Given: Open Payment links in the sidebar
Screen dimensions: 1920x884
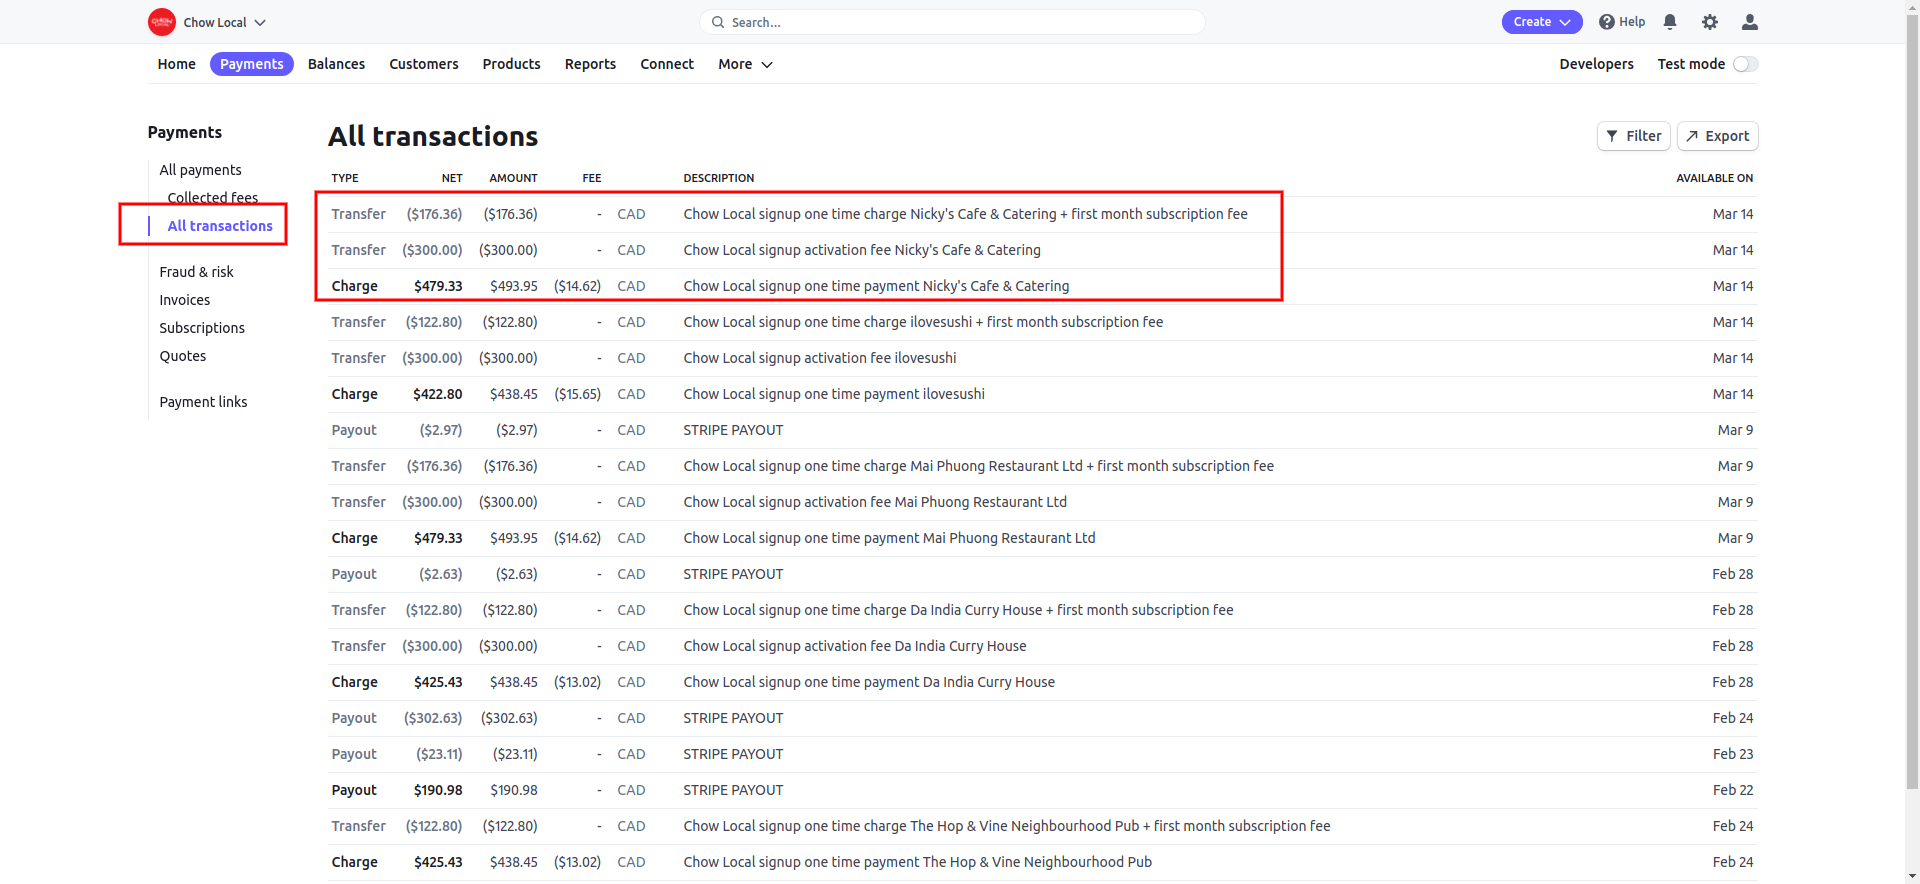Looking at the screenshot, I should [203, 402].
